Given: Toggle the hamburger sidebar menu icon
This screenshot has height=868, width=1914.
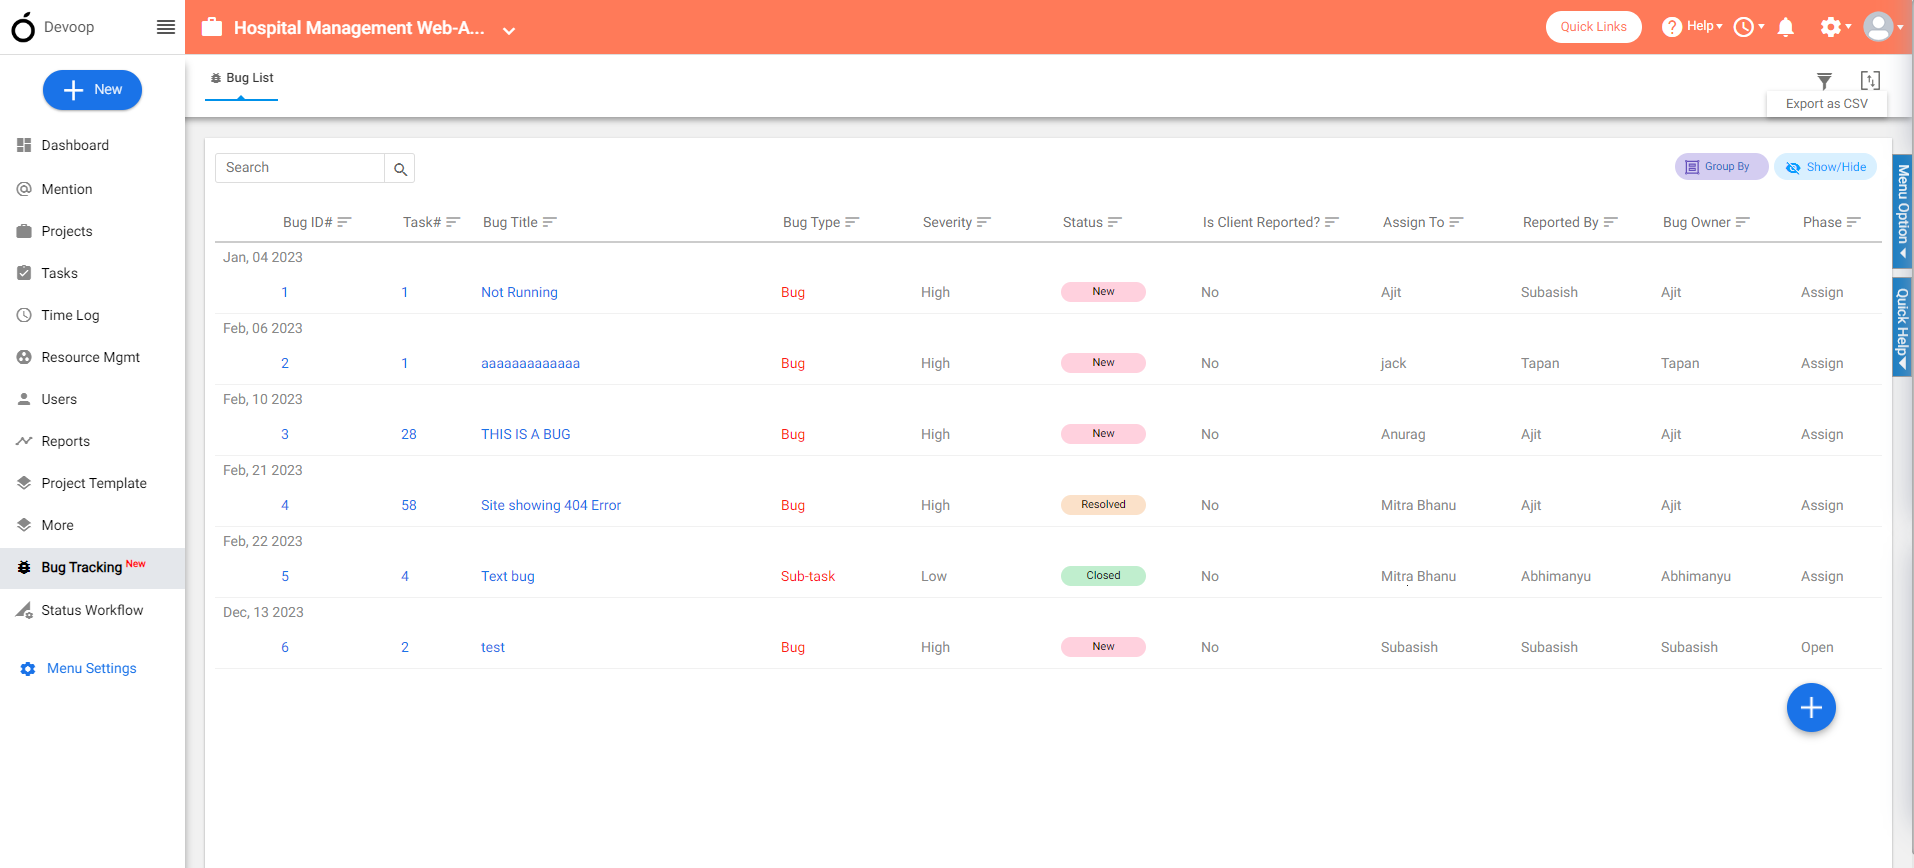Looking at the screenshot, I should (166, 27).
